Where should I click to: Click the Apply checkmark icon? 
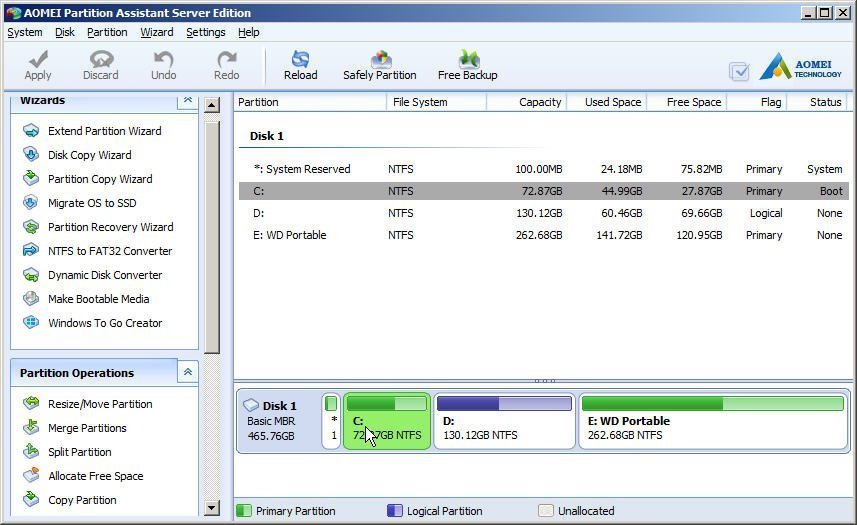pos(38,58)
